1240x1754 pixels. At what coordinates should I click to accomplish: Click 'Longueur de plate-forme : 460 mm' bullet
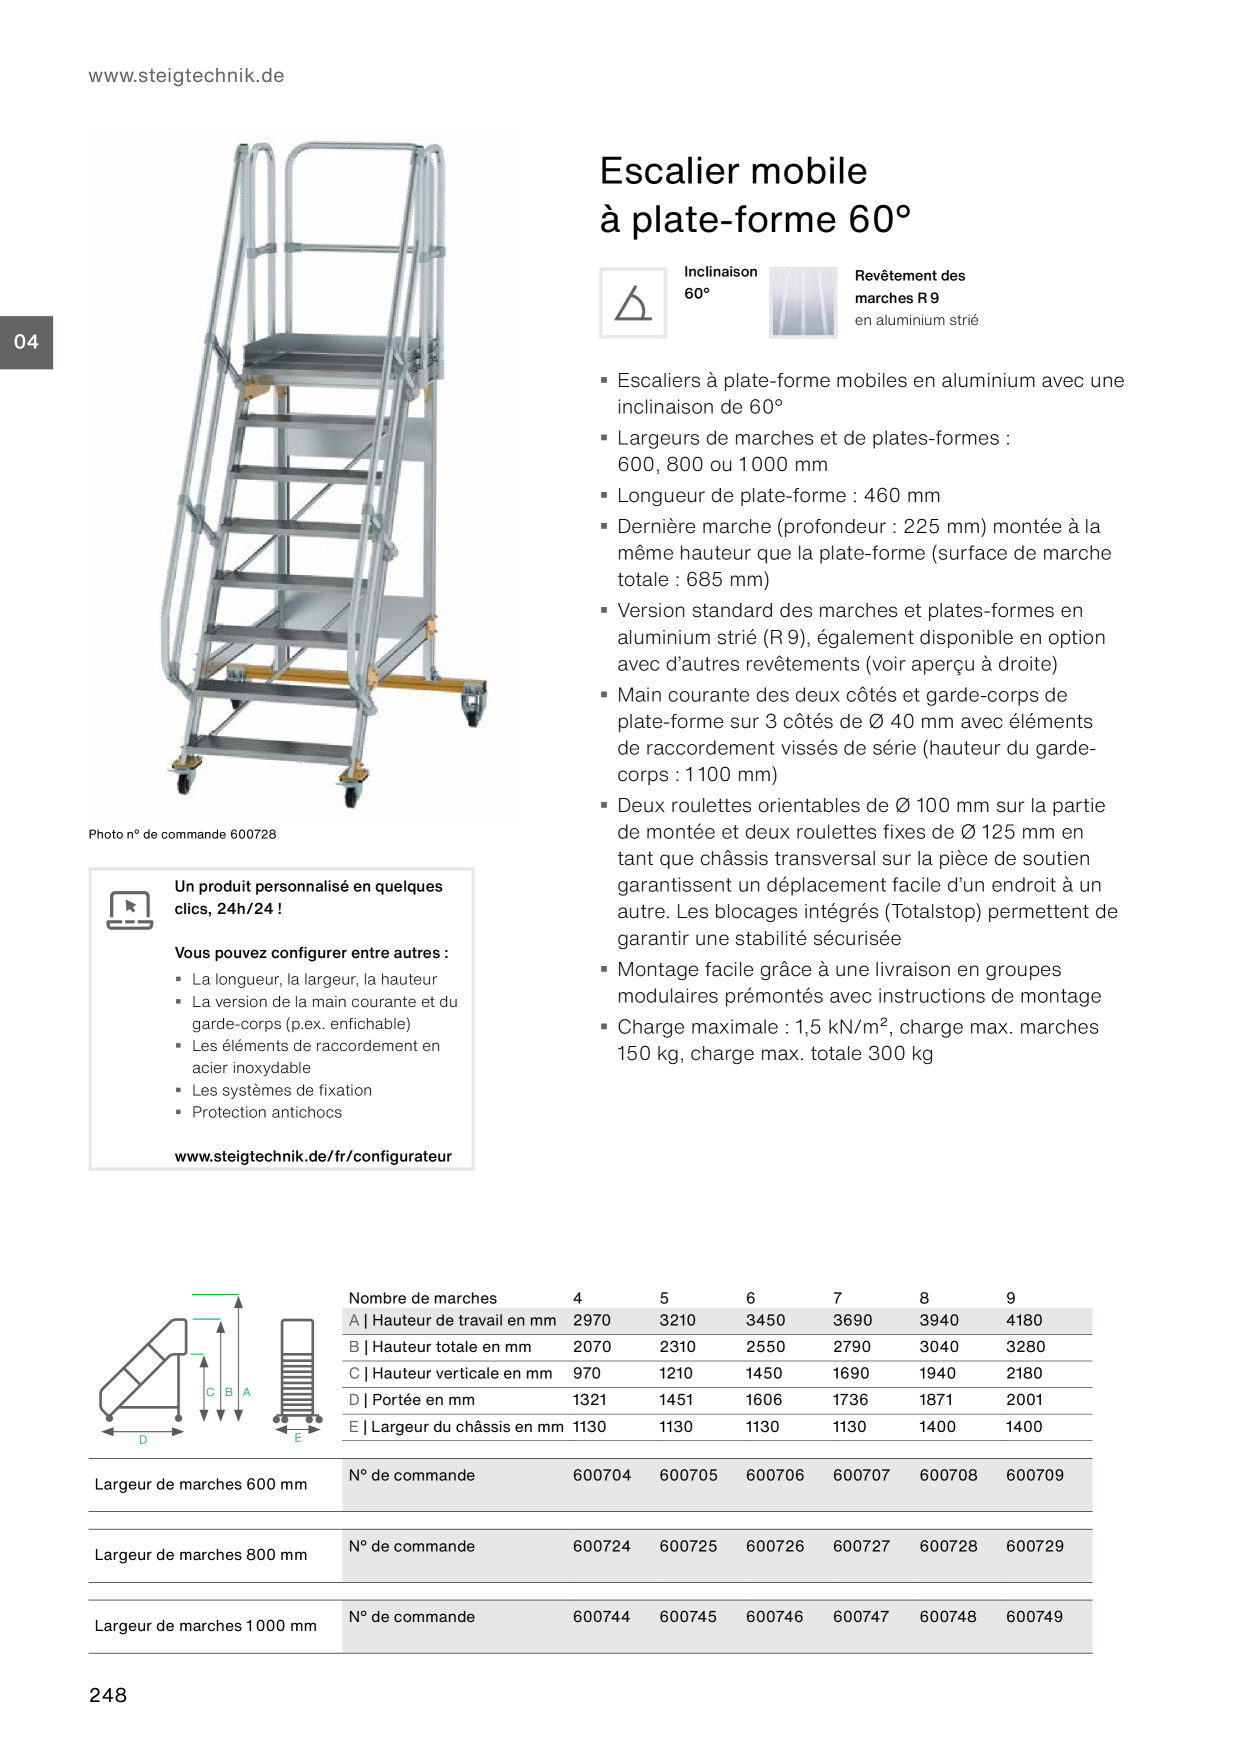(778, 495)
